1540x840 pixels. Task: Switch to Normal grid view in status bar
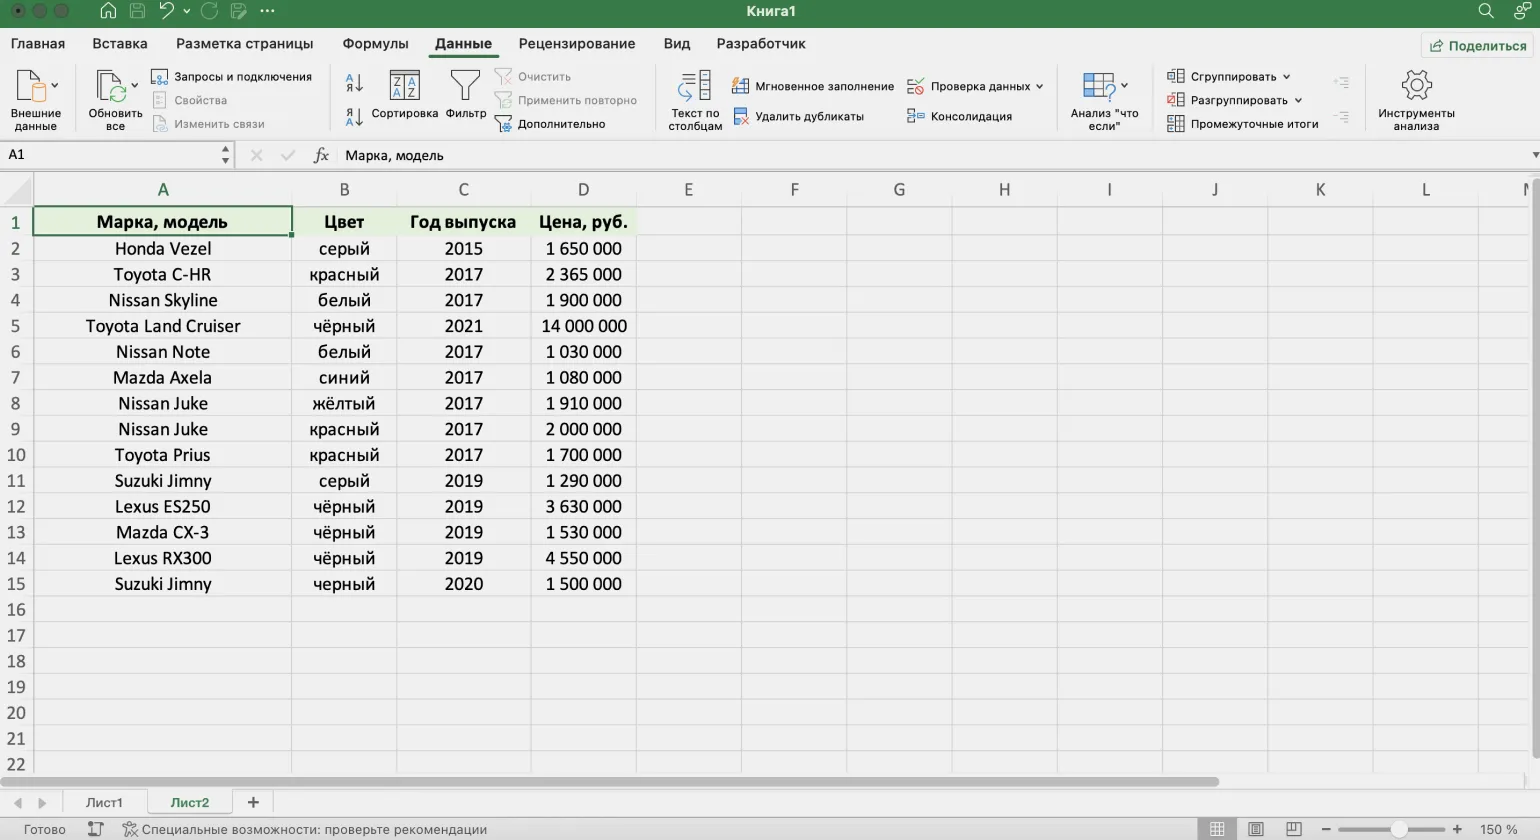(x=1217, y=829)
